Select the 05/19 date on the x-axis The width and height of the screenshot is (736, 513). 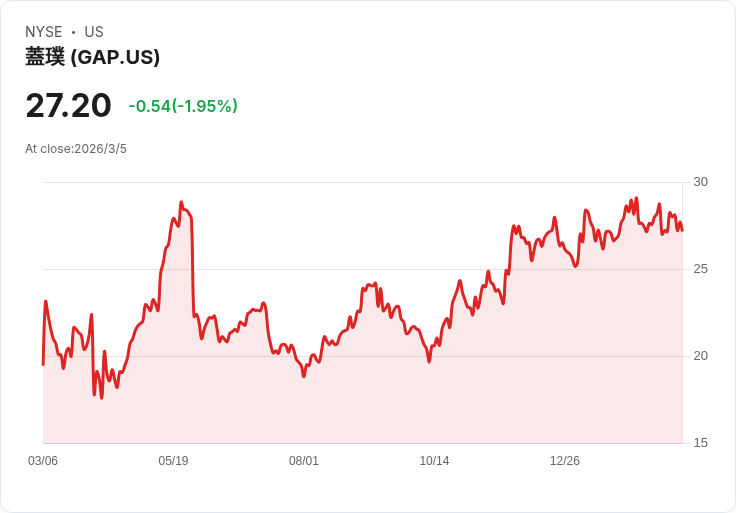pyautogui.click(x=173, y=461)
